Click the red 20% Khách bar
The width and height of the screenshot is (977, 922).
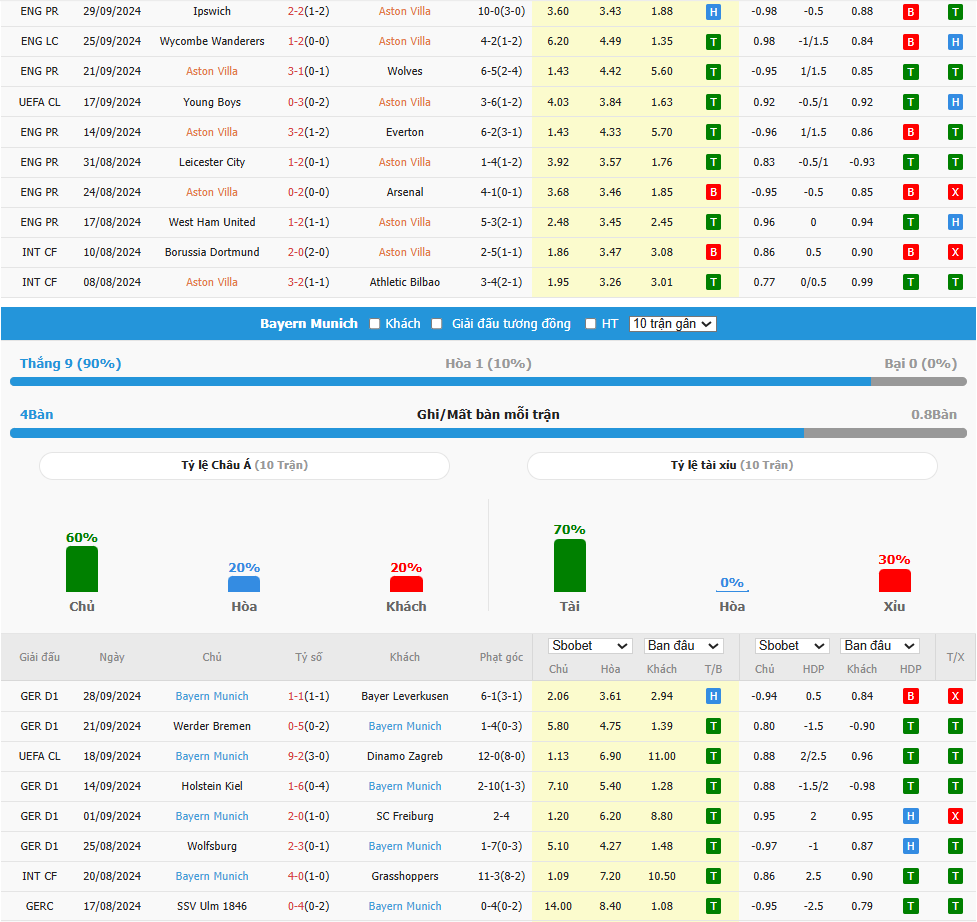pyautogui.click(x=406, y=584)
